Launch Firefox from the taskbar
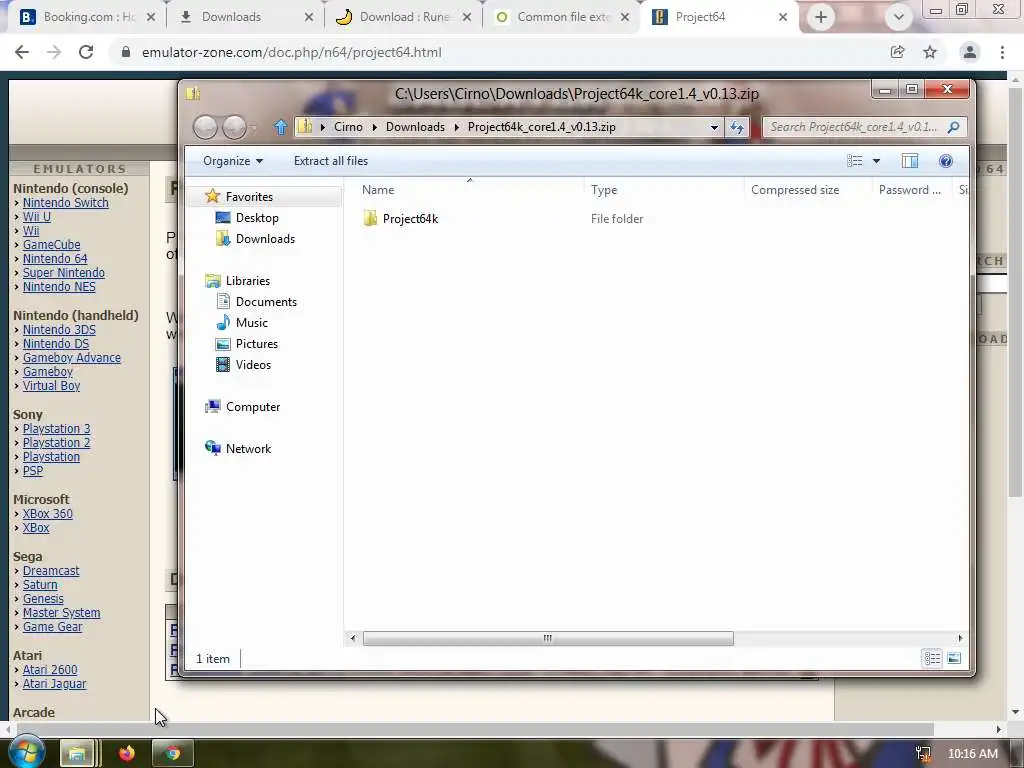This screenshot has height=768, width=1024. point(126,754)
